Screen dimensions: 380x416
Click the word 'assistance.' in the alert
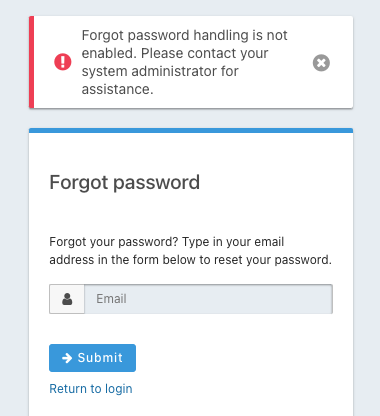click(x=117, y=89)
